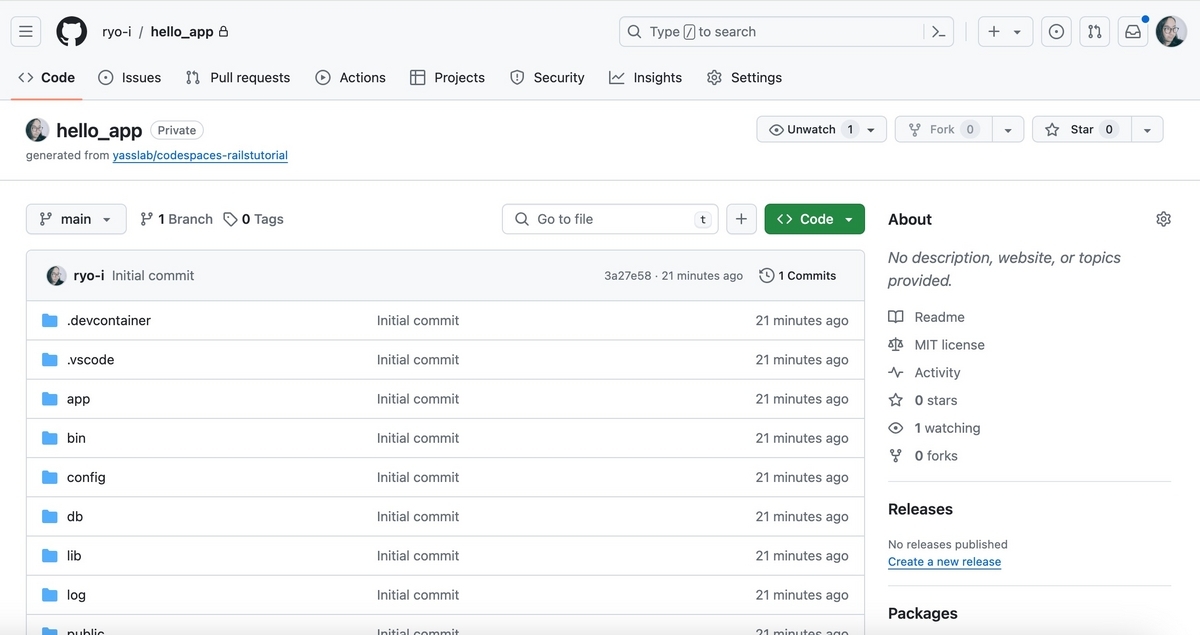
Task: Click the Add file plus button
Action: click(741, 219)
